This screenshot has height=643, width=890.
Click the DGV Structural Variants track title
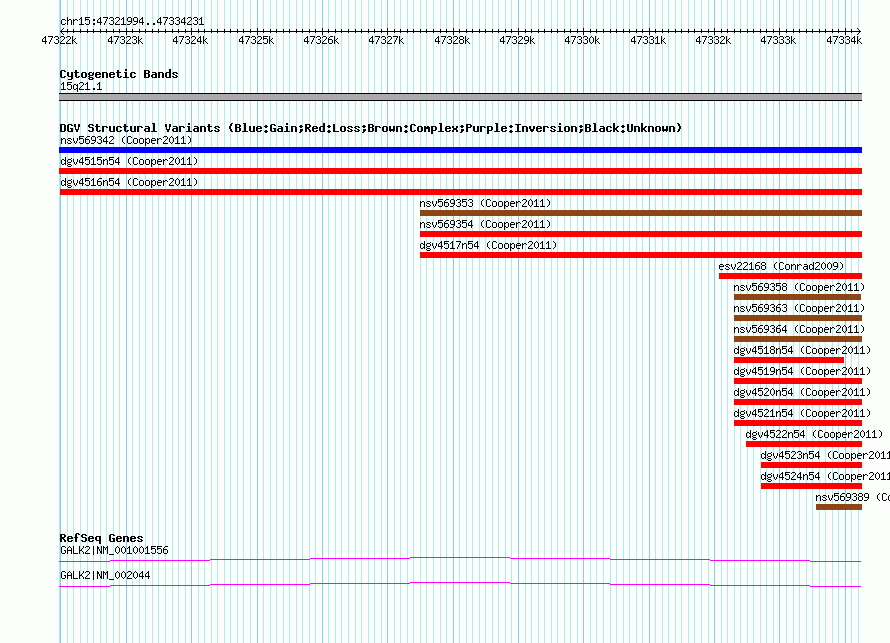(x=370, y=128)
